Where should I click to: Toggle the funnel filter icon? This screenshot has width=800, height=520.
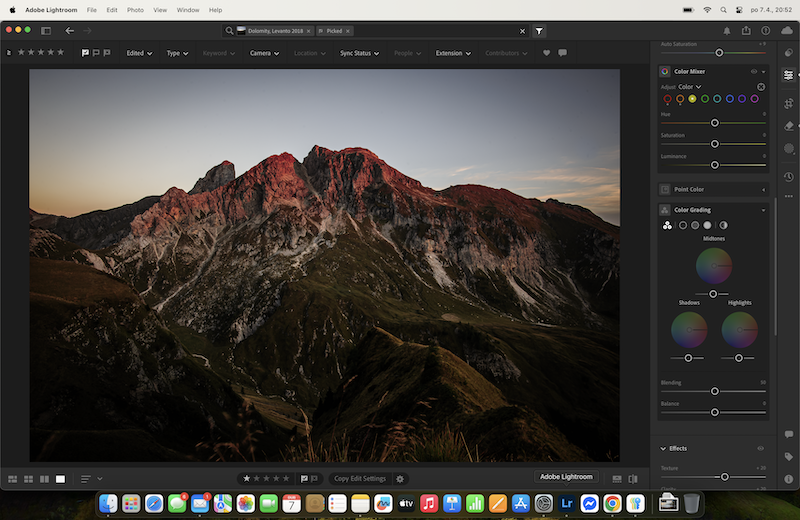click(x=539, y=31)
